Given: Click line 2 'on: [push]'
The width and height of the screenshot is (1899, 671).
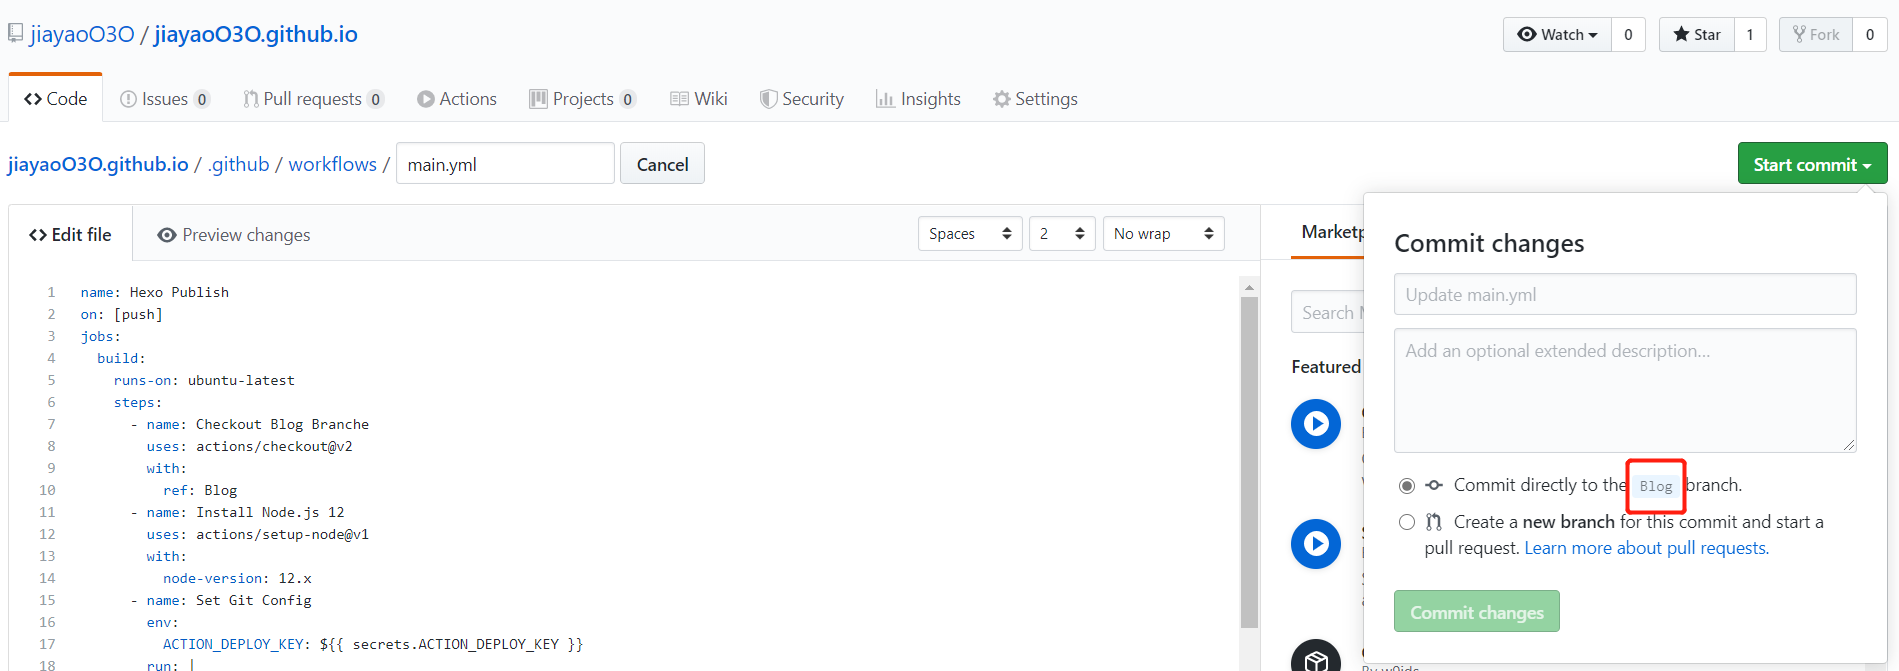Looking at the screenshot, I should pyautogui.click(x=122, y=314).
